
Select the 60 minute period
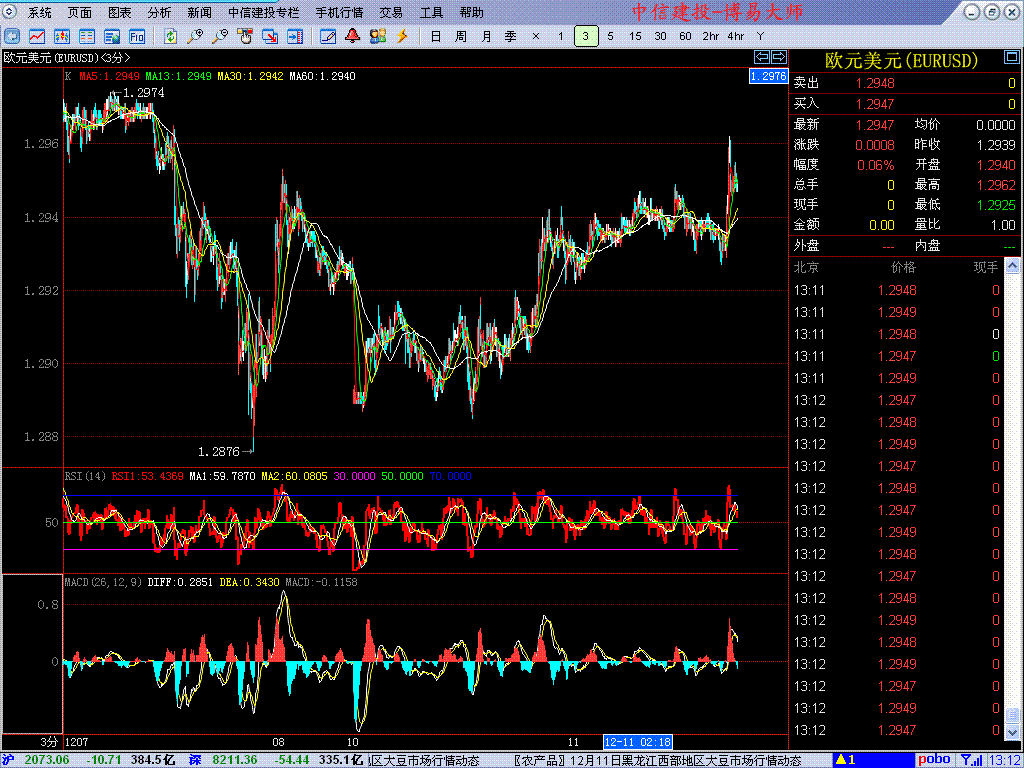click(685, 36)
